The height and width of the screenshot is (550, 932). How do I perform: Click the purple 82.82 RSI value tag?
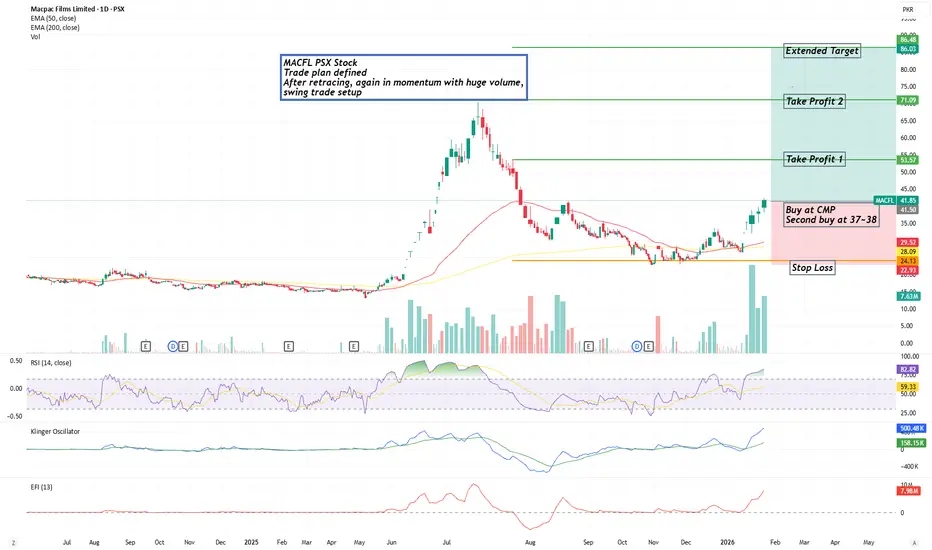click(908, 369)
